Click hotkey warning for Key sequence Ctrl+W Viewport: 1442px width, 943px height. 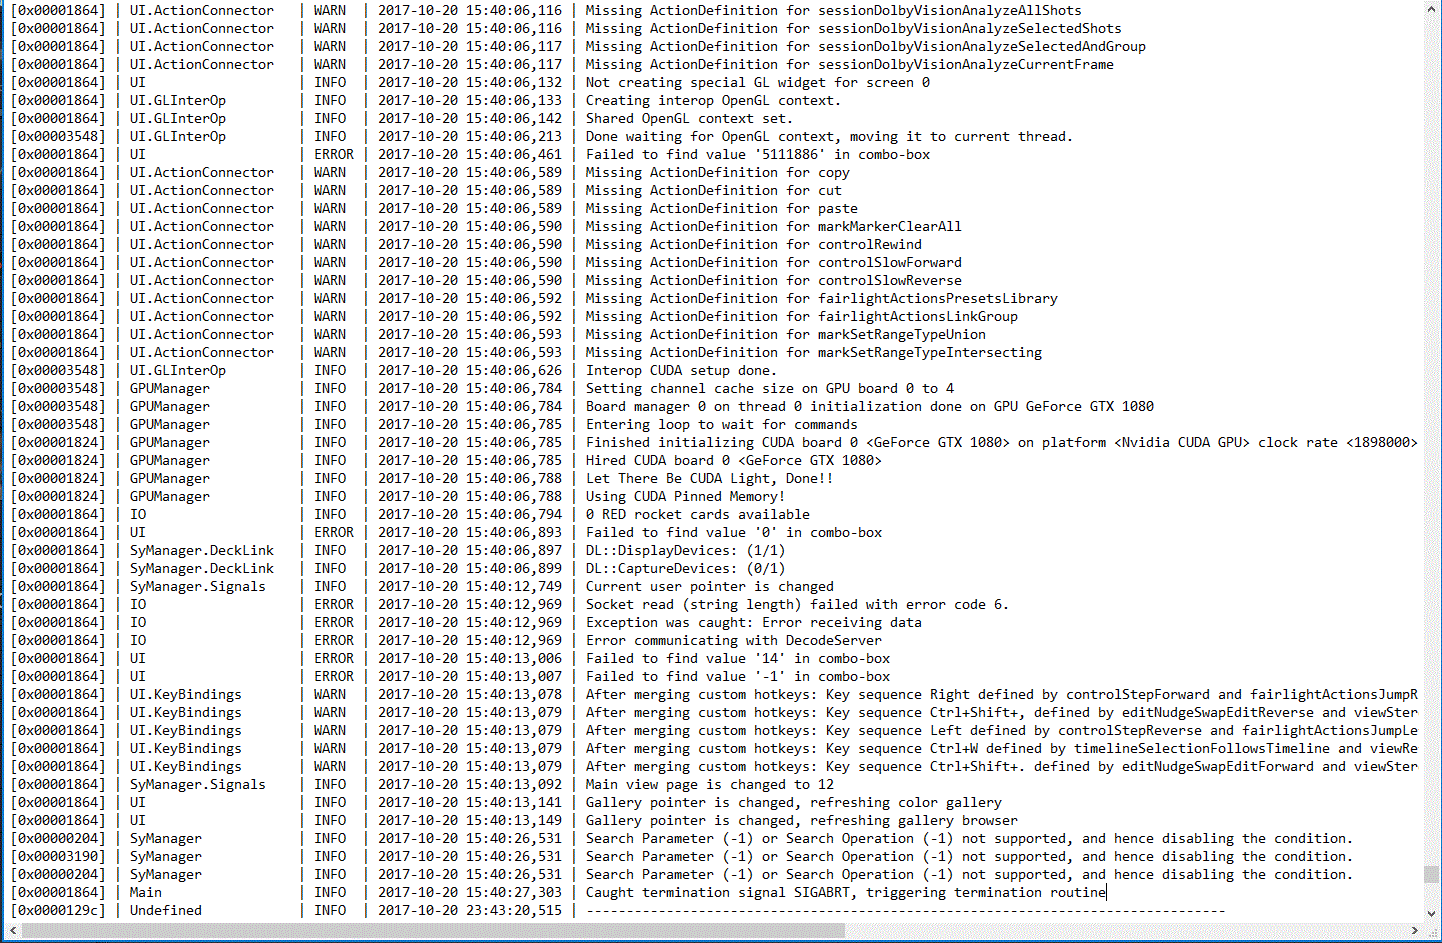(x=1001, y=748)
